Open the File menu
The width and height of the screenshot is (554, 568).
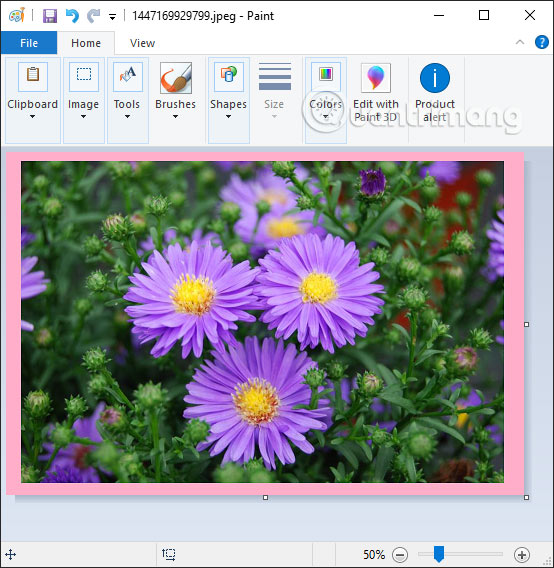click(x=29, y=43)
